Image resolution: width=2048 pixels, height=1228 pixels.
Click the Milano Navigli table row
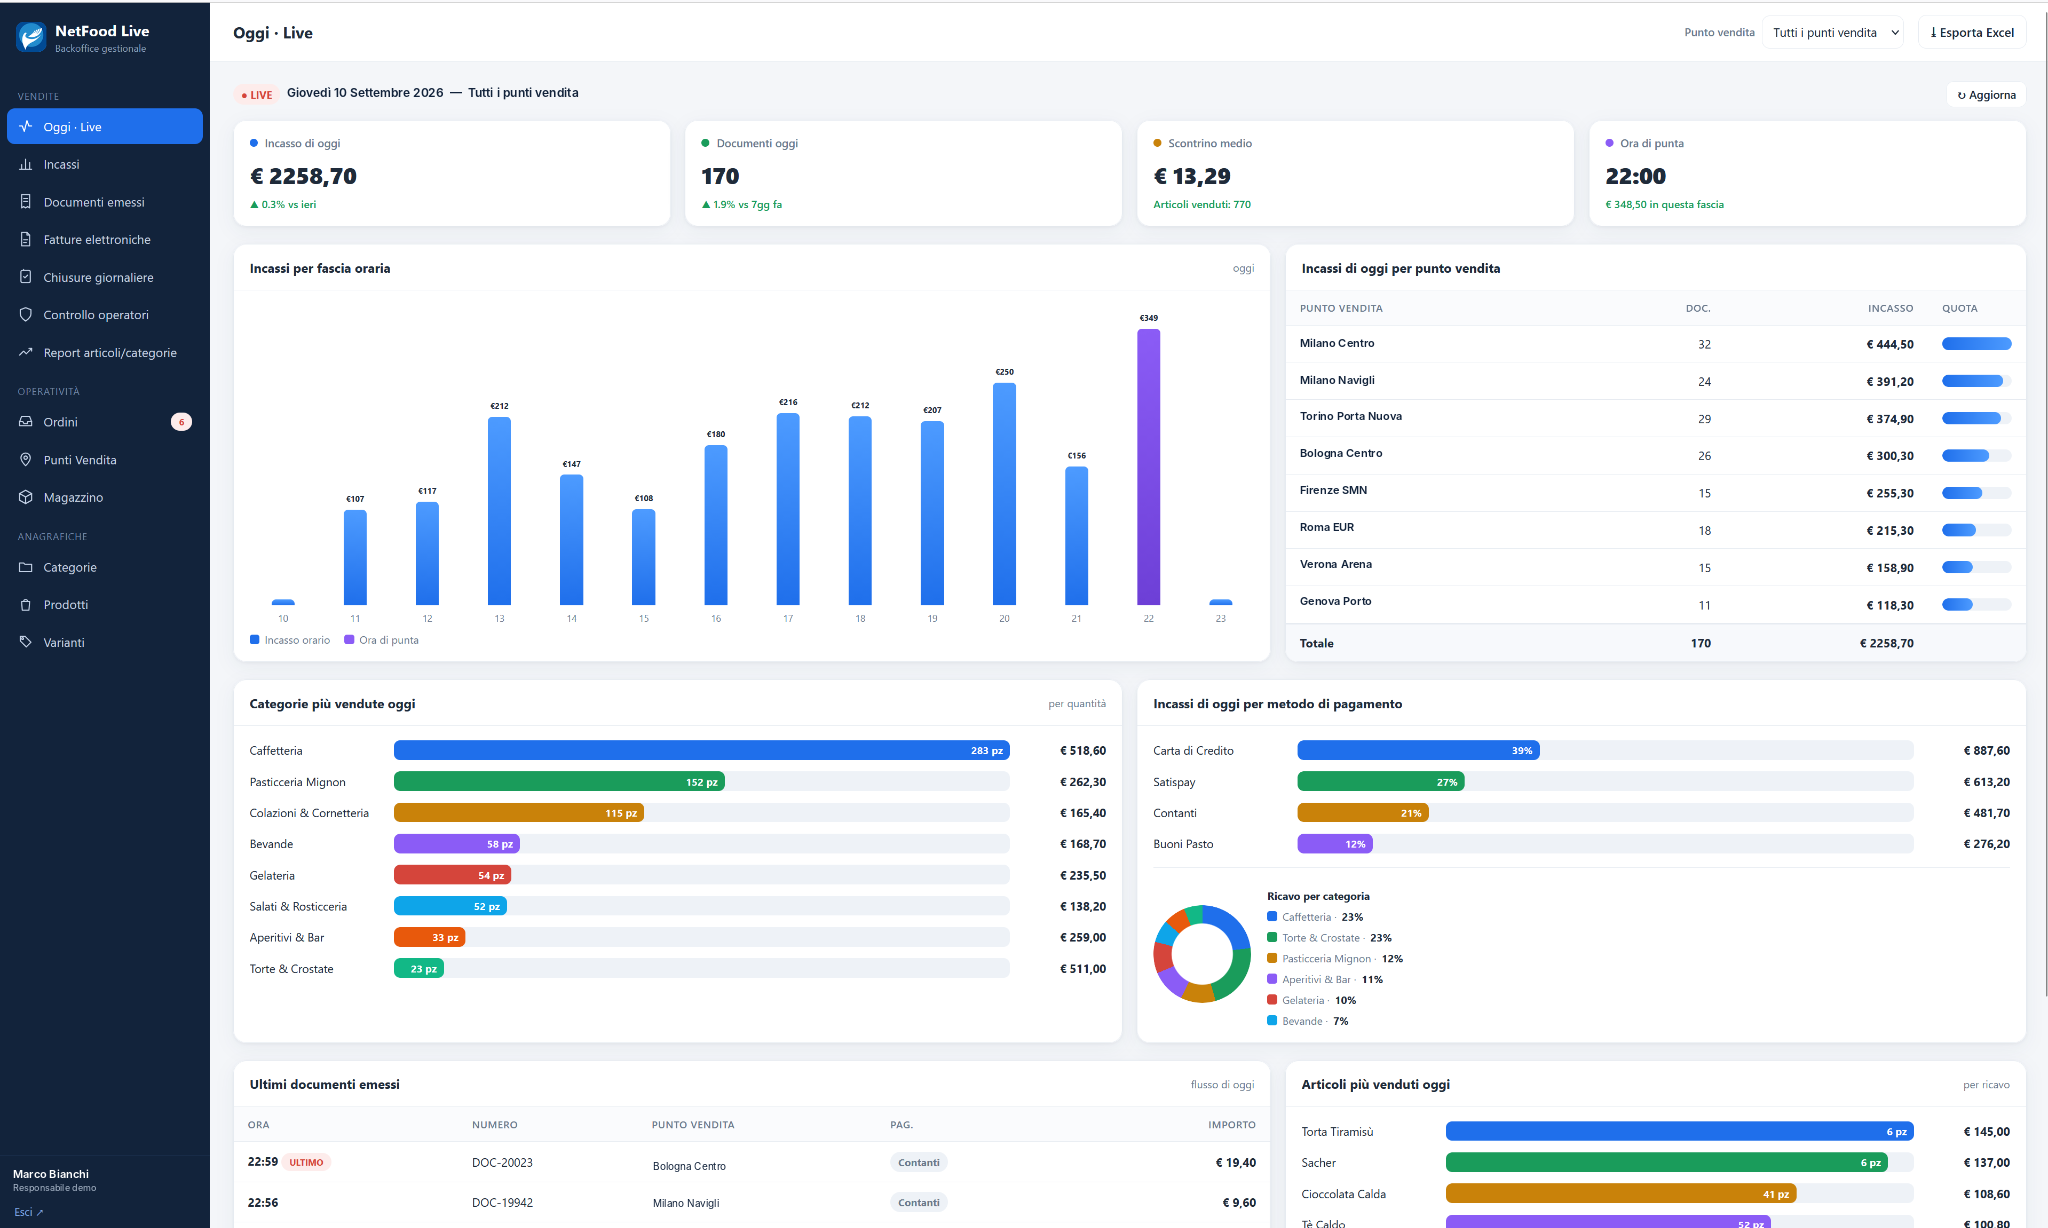point(1655,381)
